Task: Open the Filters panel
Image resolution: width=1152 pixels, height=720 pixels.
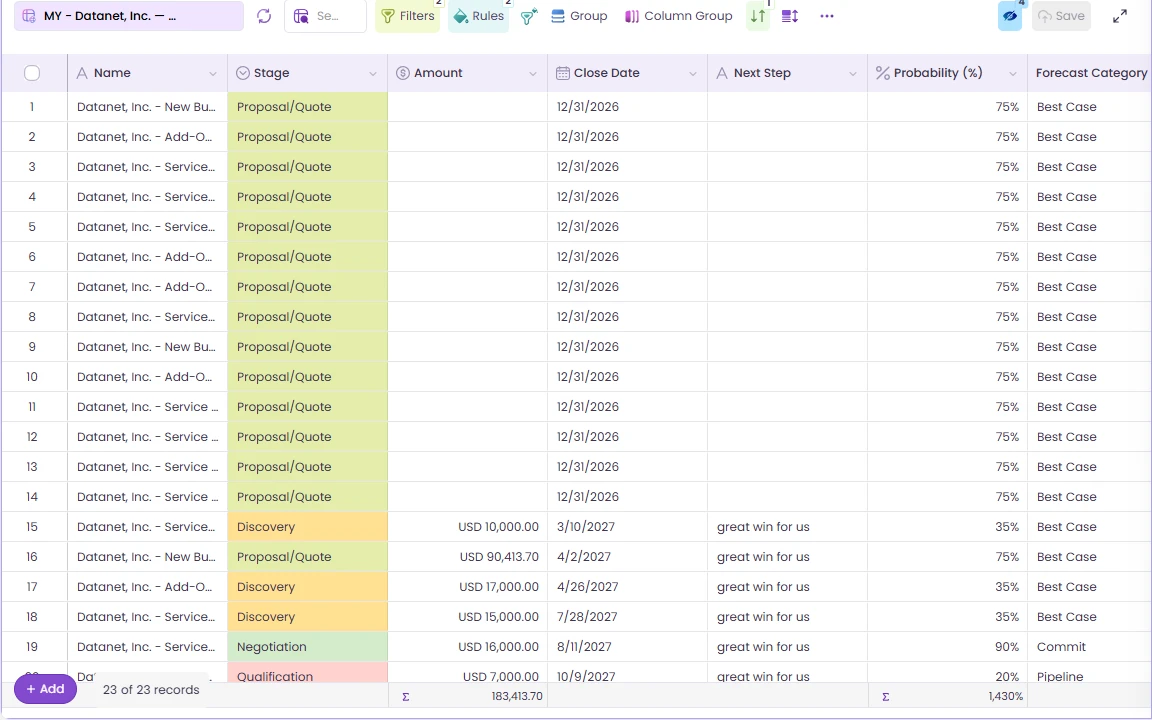Action: 408,16
